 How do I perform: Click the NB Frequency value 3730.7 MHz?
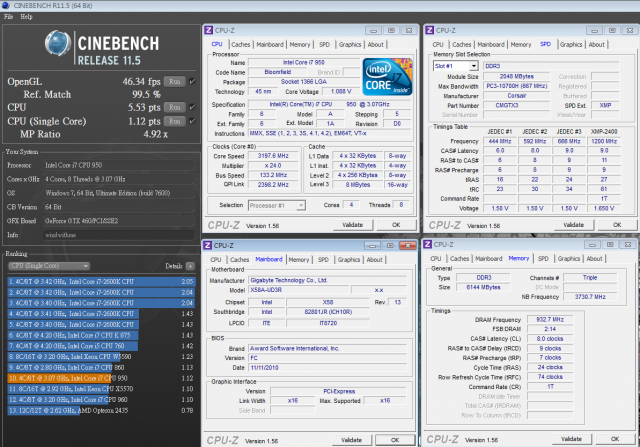pos(590,297)
